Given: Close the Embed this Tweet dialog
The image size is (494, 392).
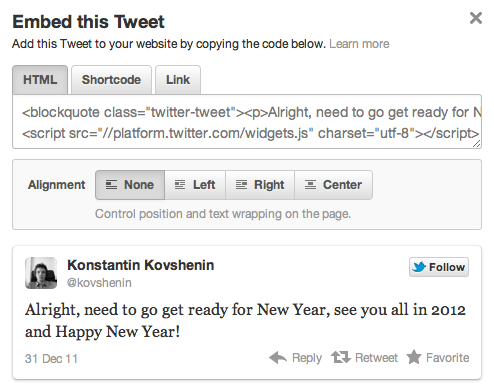Looking at the screenshot, I should (476, 18).
